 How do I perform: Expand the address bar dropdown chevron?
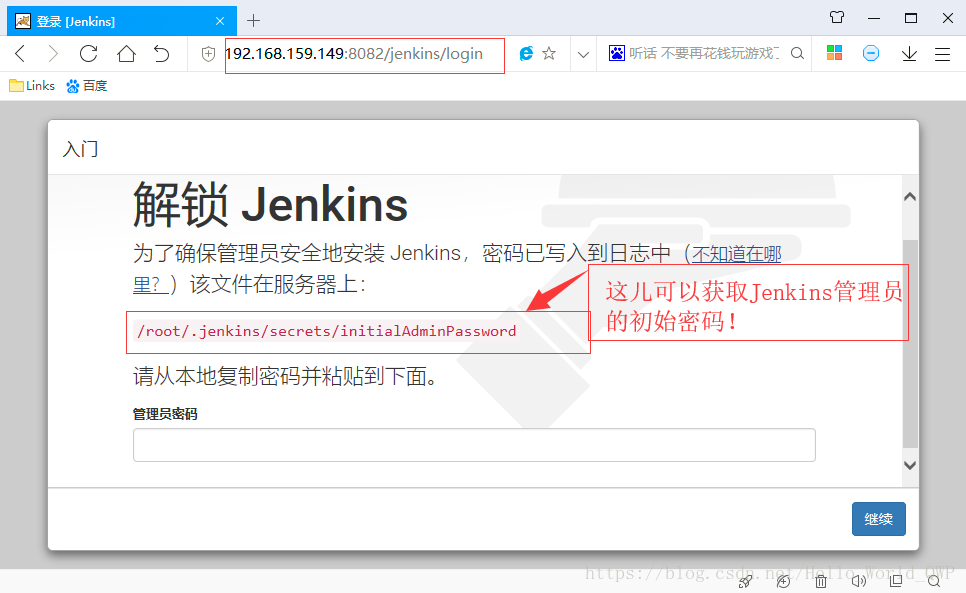pos(583,55)
